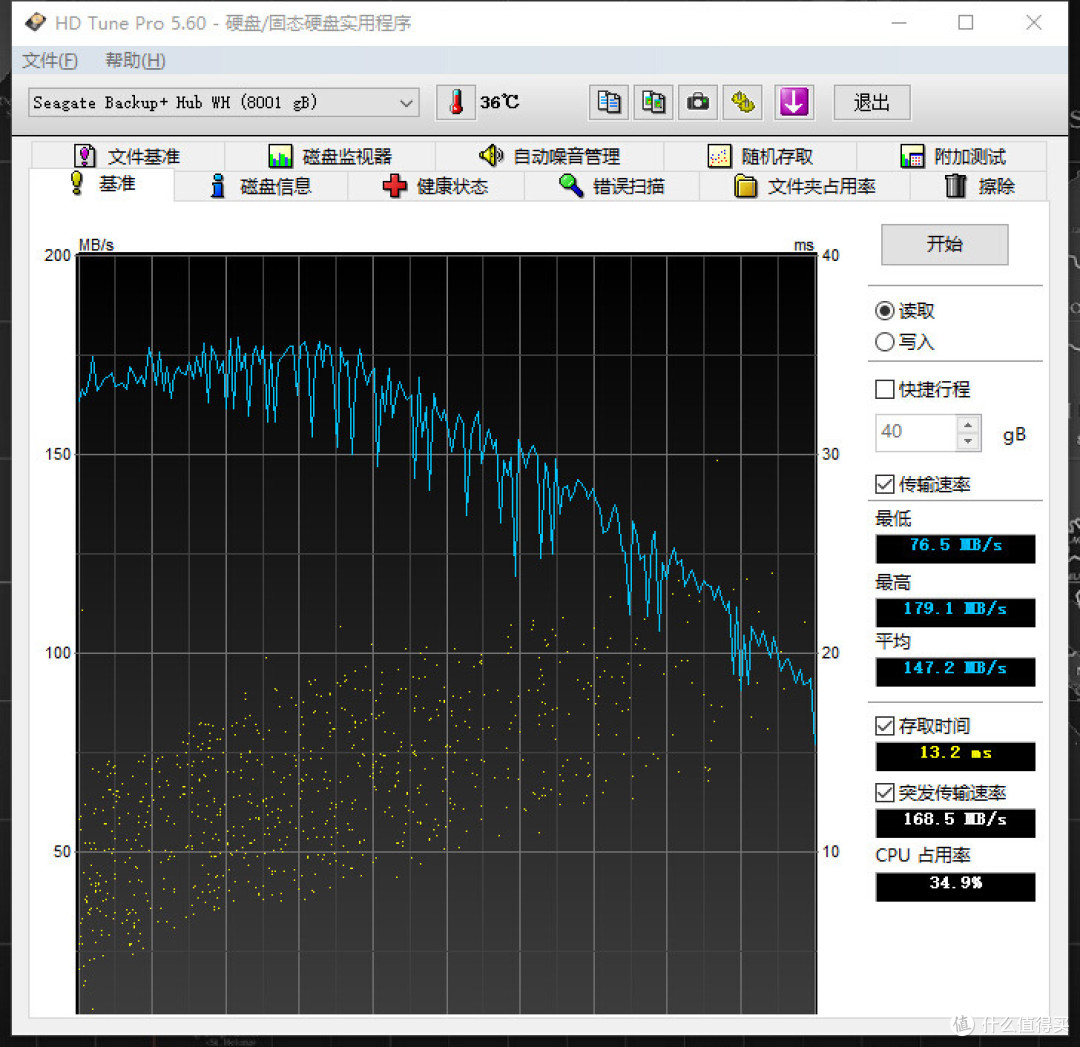Switch to the 错误扫描 tab
The image size is (1080, 1047).
[612, 187]
